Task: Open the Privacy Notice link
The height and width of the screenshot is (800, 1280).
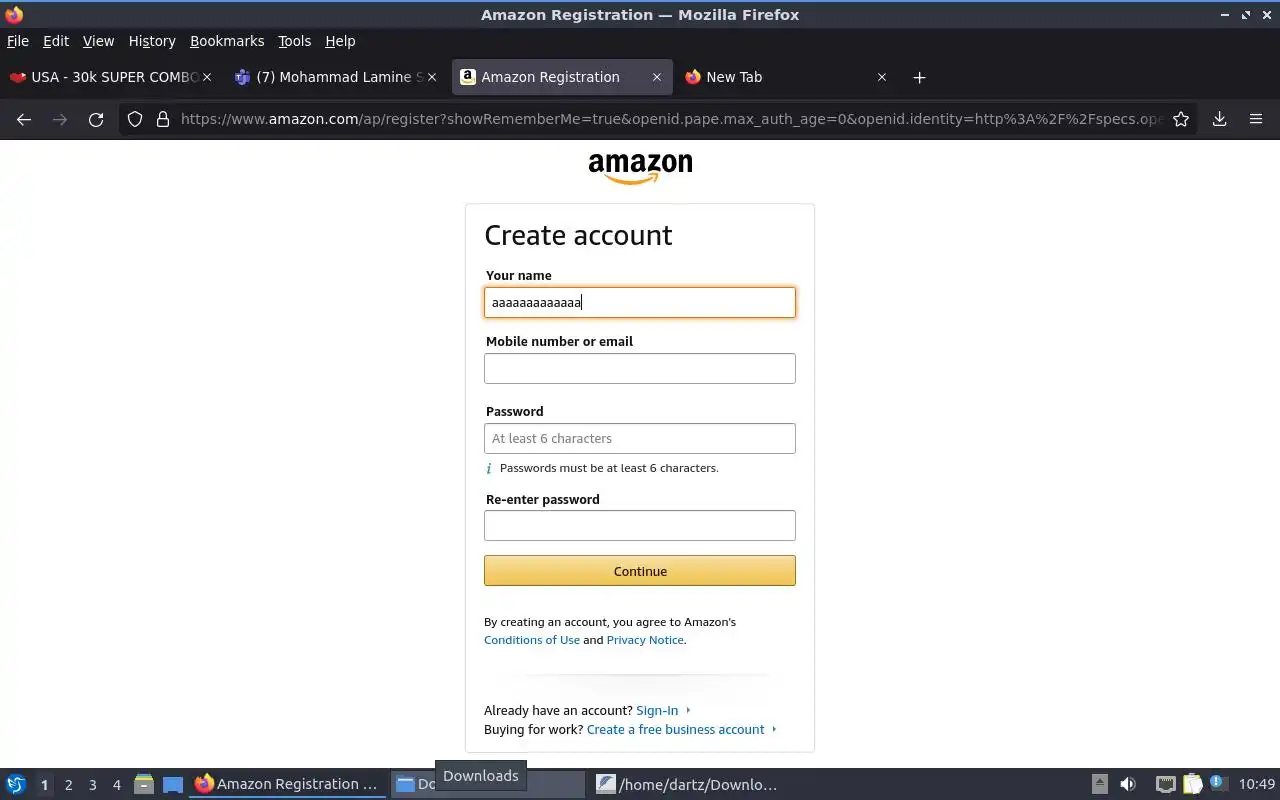Action: click(x=645, y=640)
